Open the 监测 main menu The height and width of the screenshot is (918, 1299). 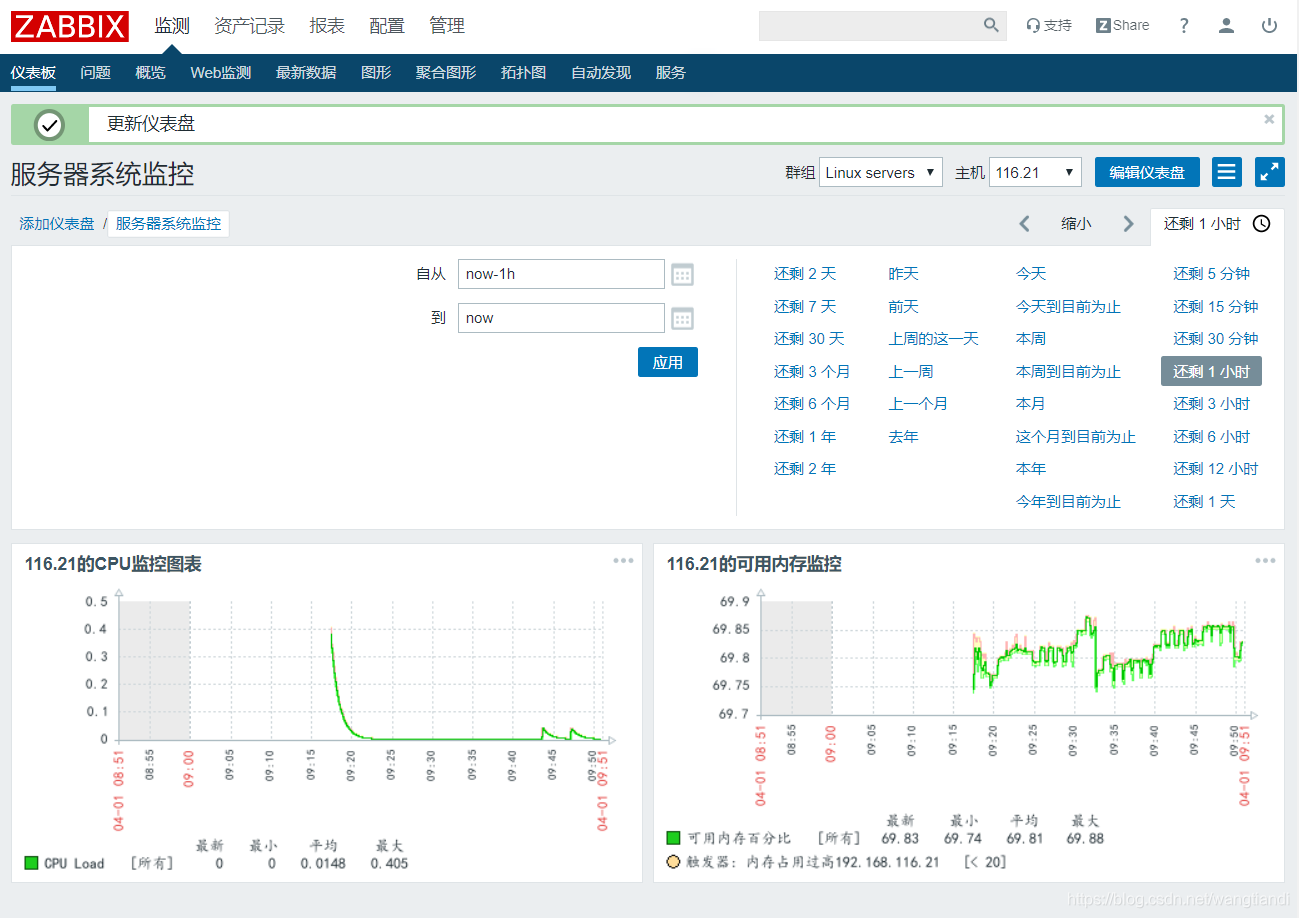point(172,26)
